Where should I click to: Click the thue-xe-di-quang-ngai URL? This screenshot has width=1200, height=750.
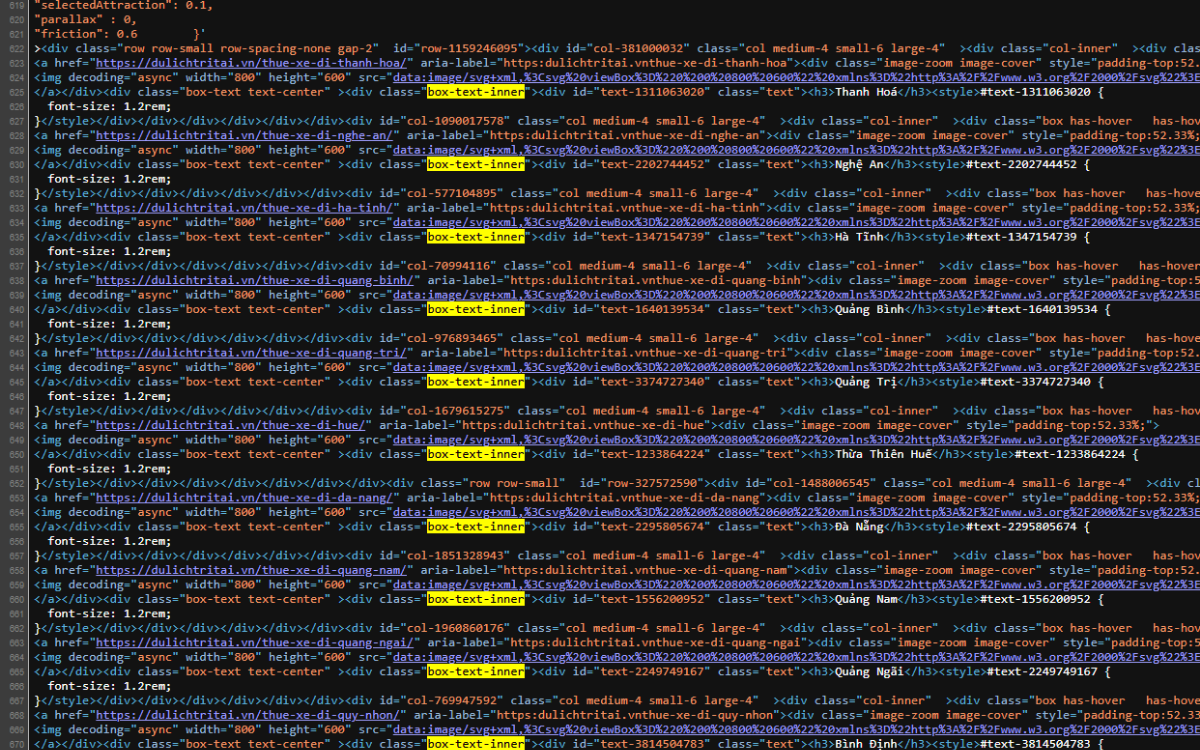(x=255, y=643)
